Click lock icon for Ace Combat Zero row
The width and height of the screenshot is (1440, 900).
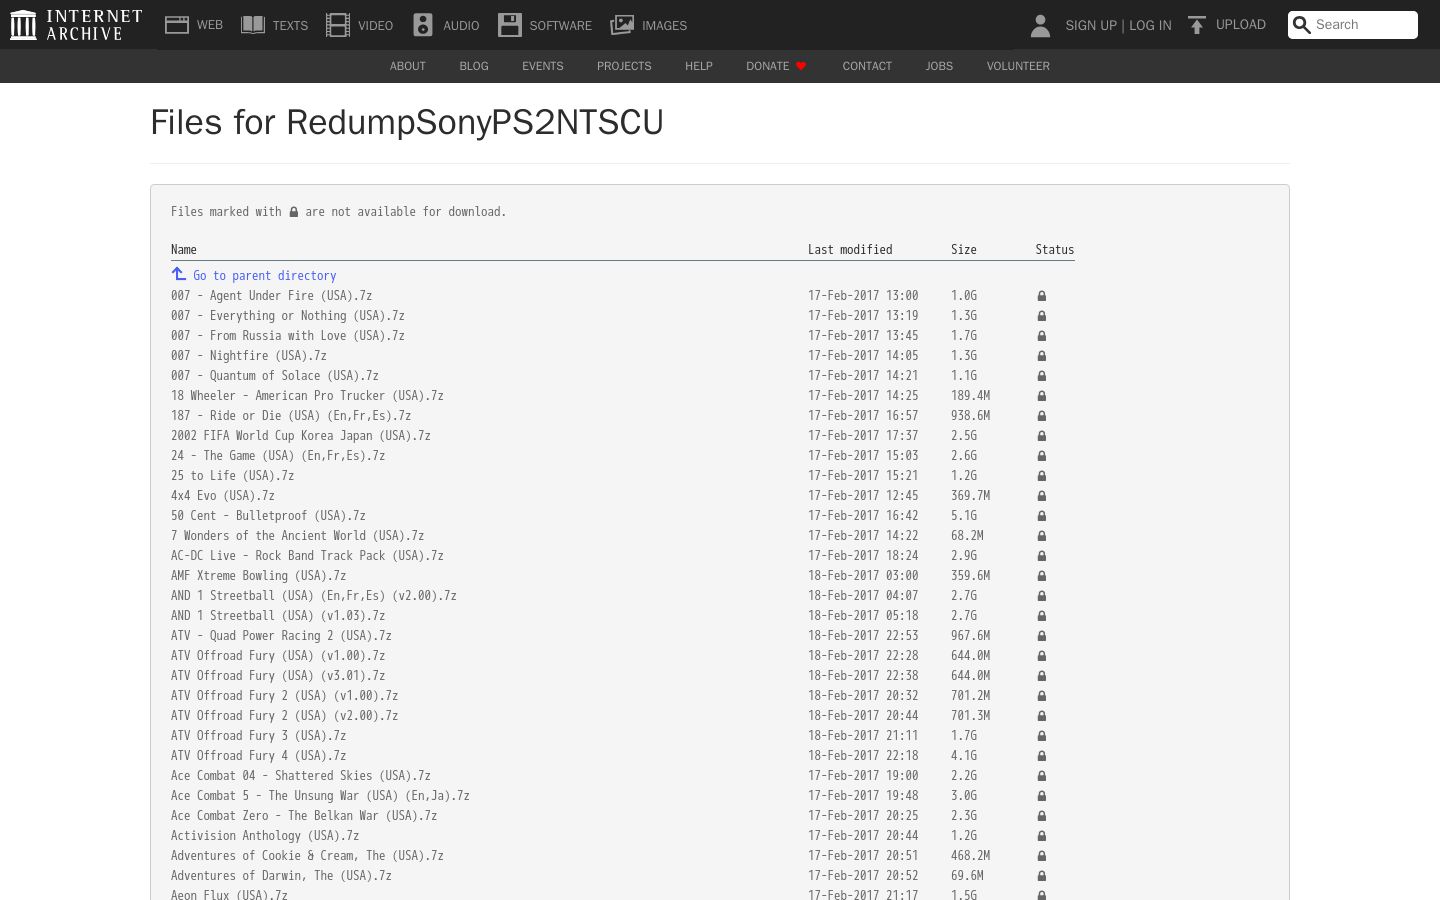(1041, 816)
